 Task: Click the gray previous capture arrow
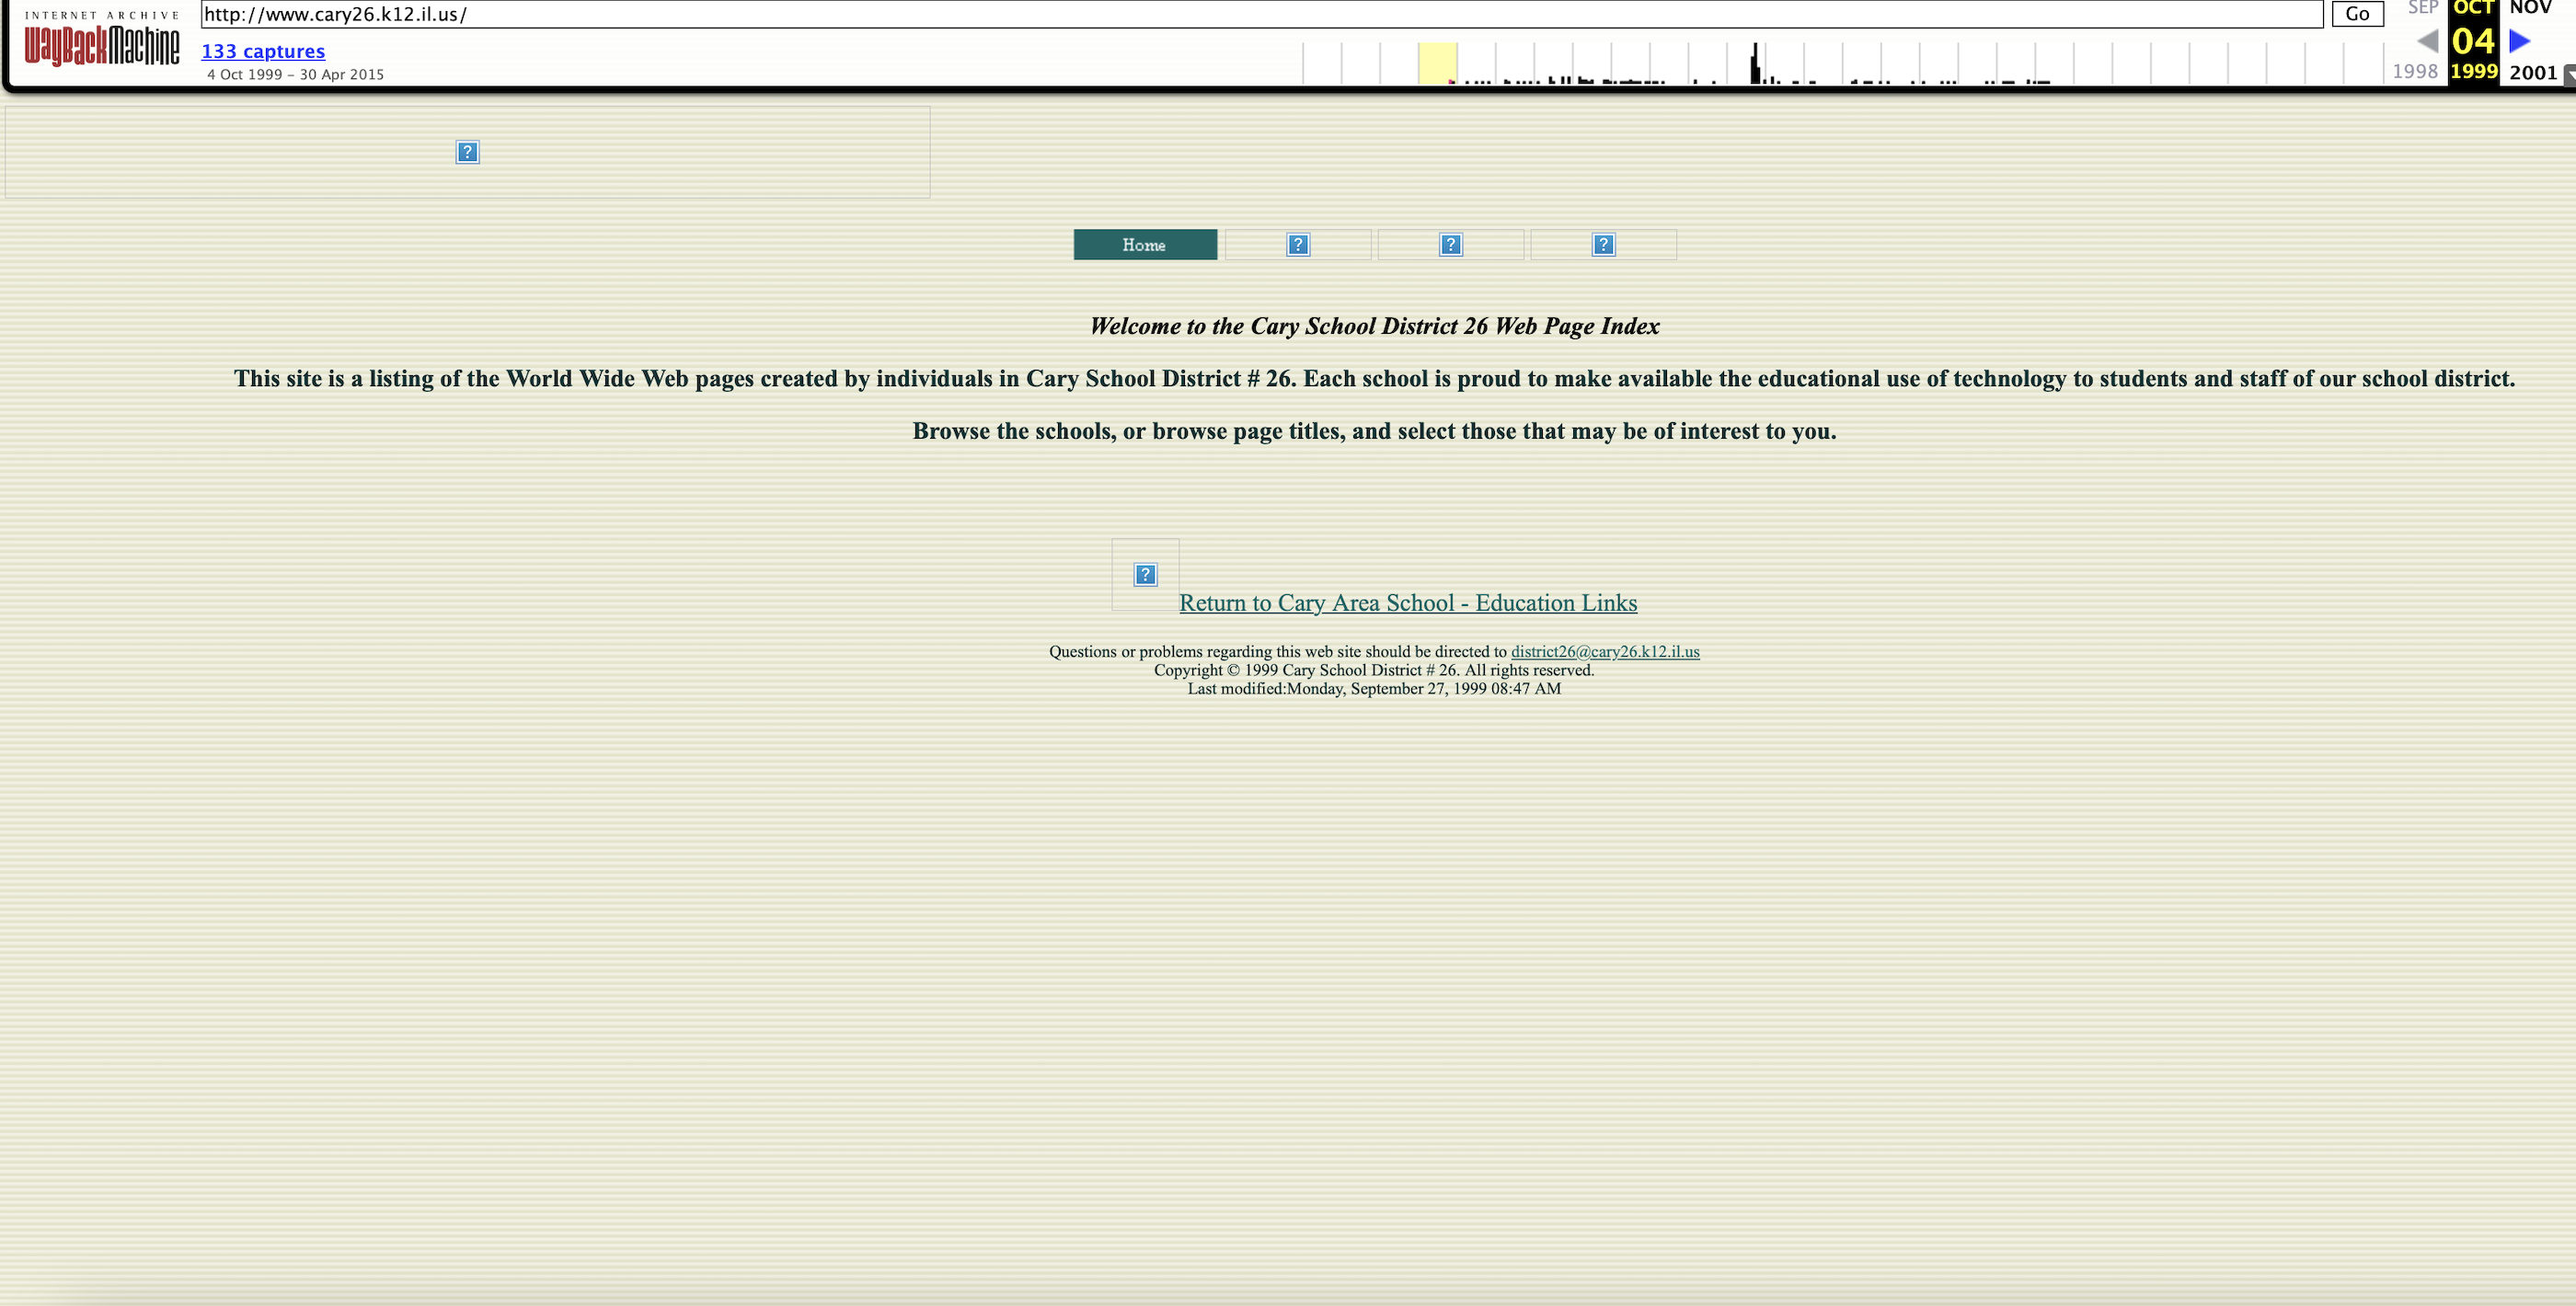coord(2428,41)
